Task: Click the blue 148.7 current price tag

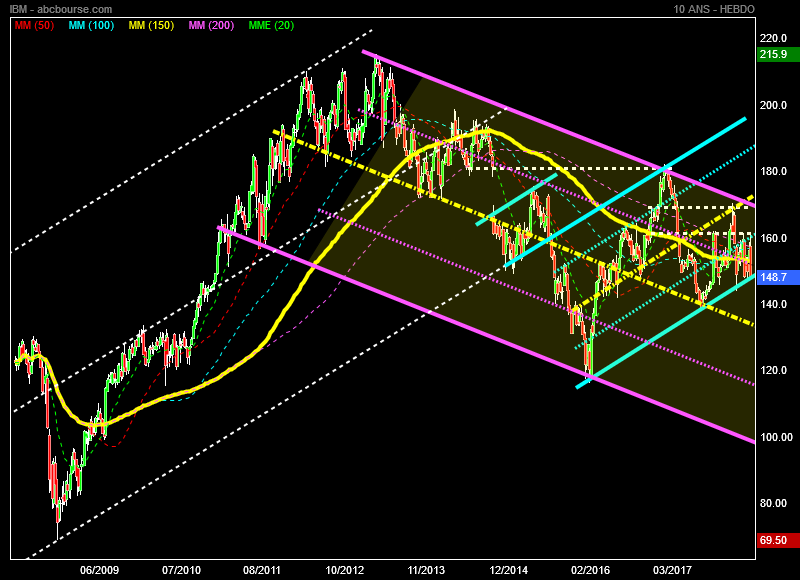Action: tap(778, 277)
